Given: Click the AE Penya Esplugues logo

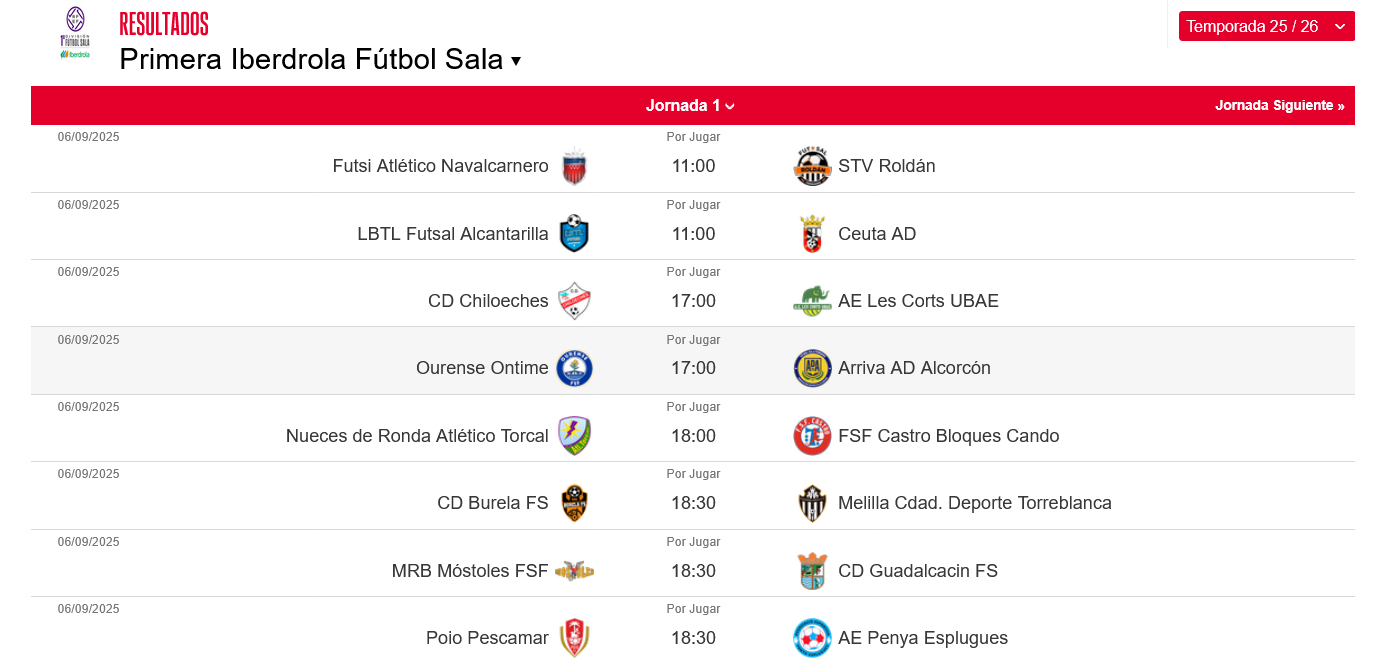Looking at the screenshot, I should [812, 638].
